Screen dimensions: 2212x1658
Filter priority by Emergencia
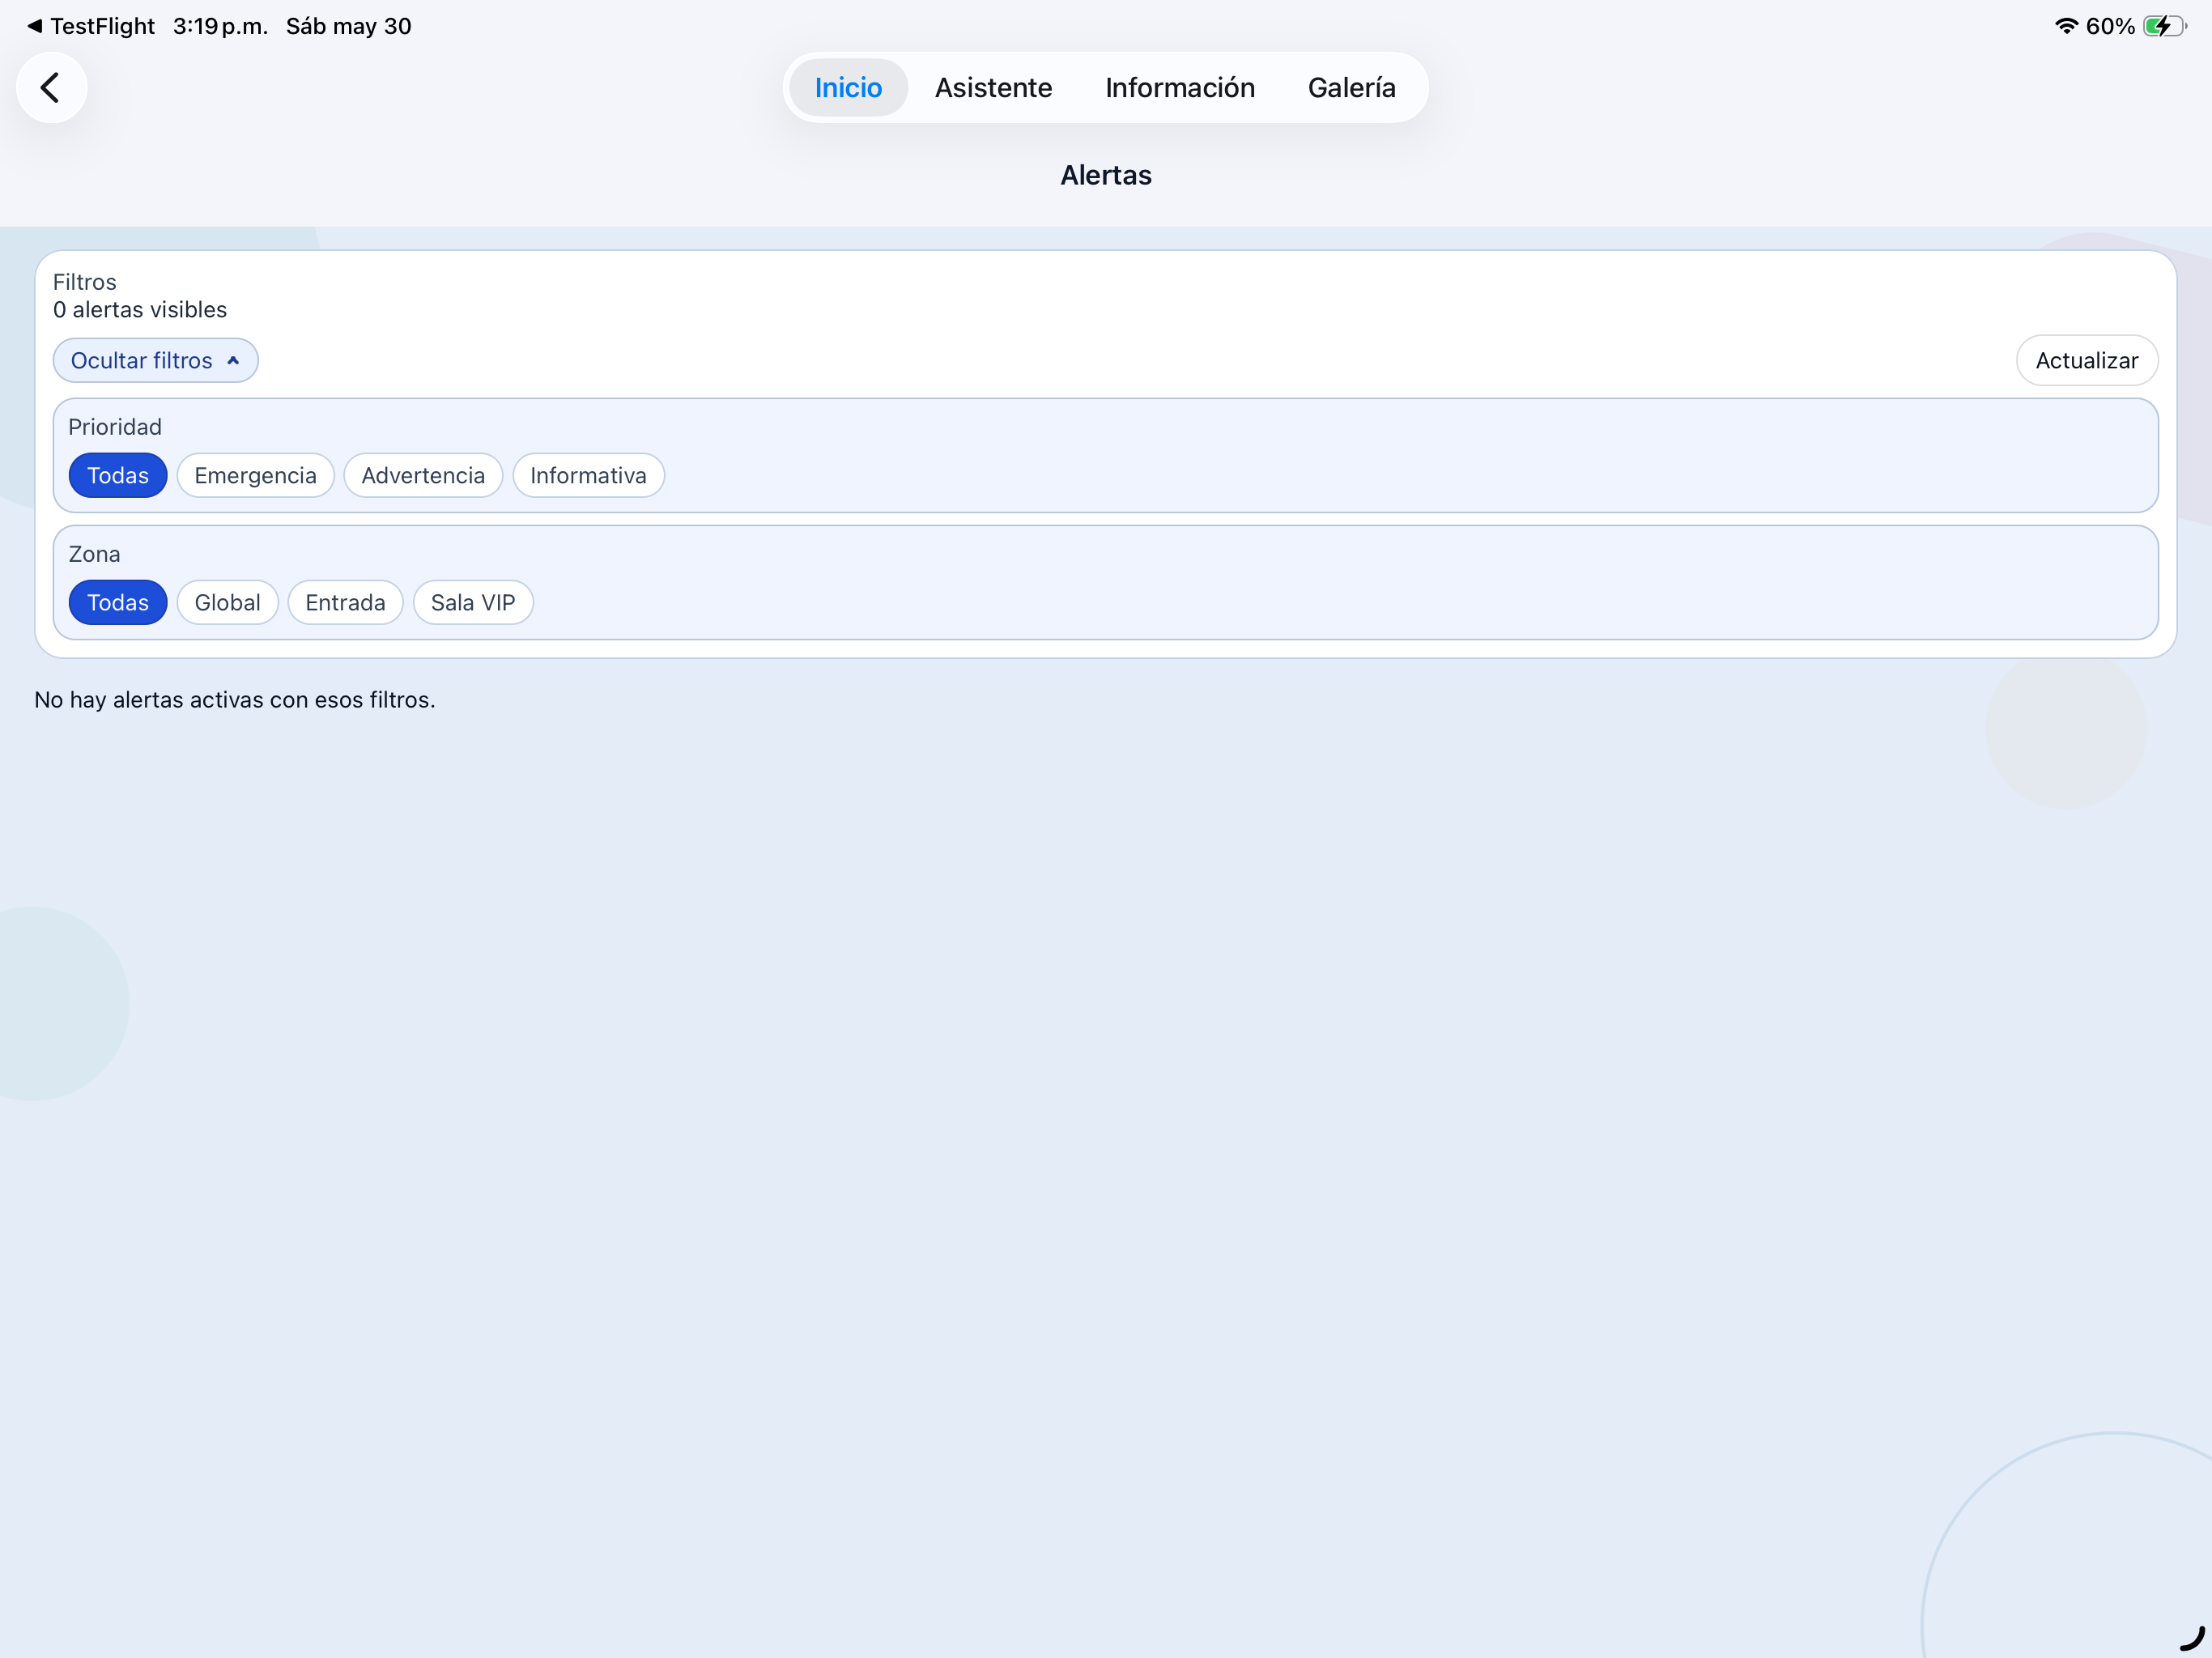click(256, 475)
